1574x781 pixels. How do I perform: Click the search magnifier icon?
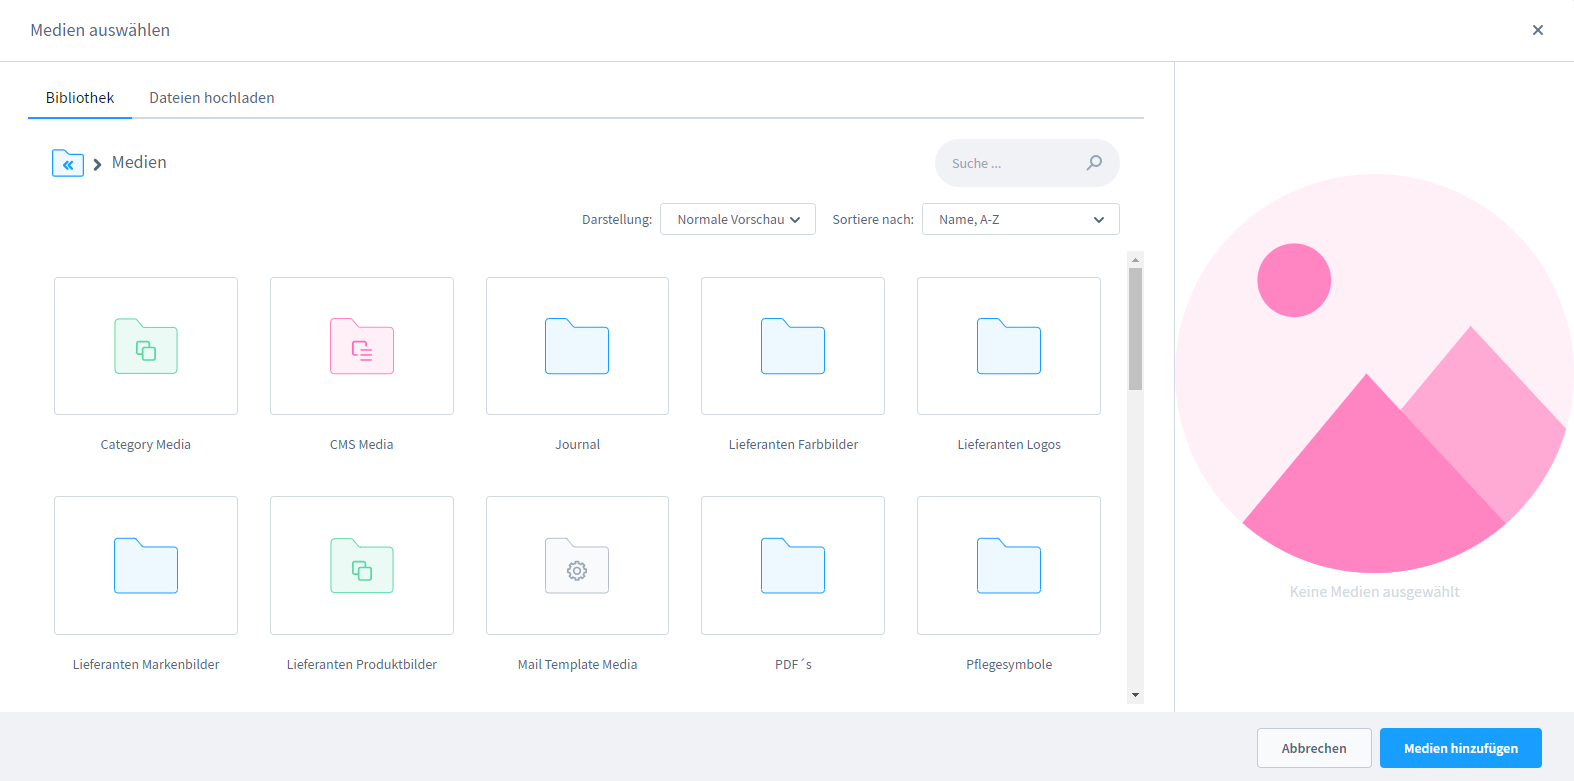click(x=1095, y=163)
